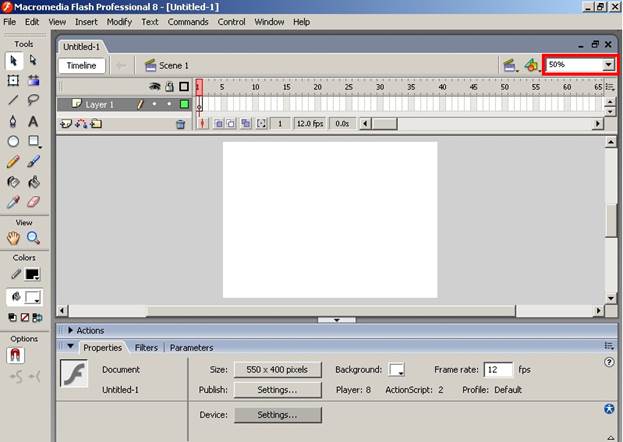Screen dimensions: 623x442
Task: Select the Oval tool
Action: click(x=13, y=141)
